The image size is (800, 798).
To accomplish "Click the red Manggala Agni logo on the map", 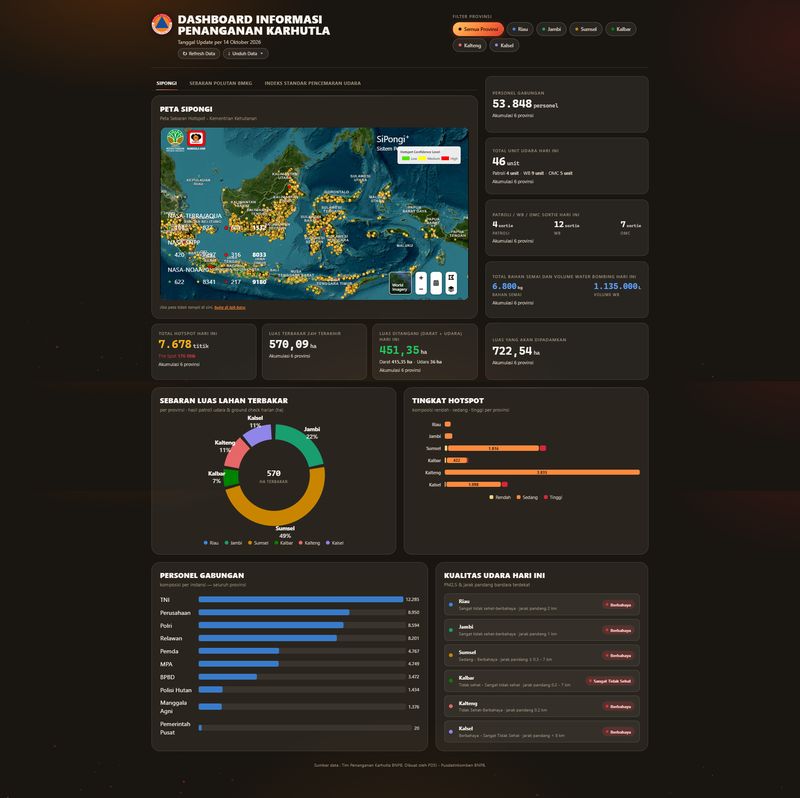I will click(x=196, y=139).
